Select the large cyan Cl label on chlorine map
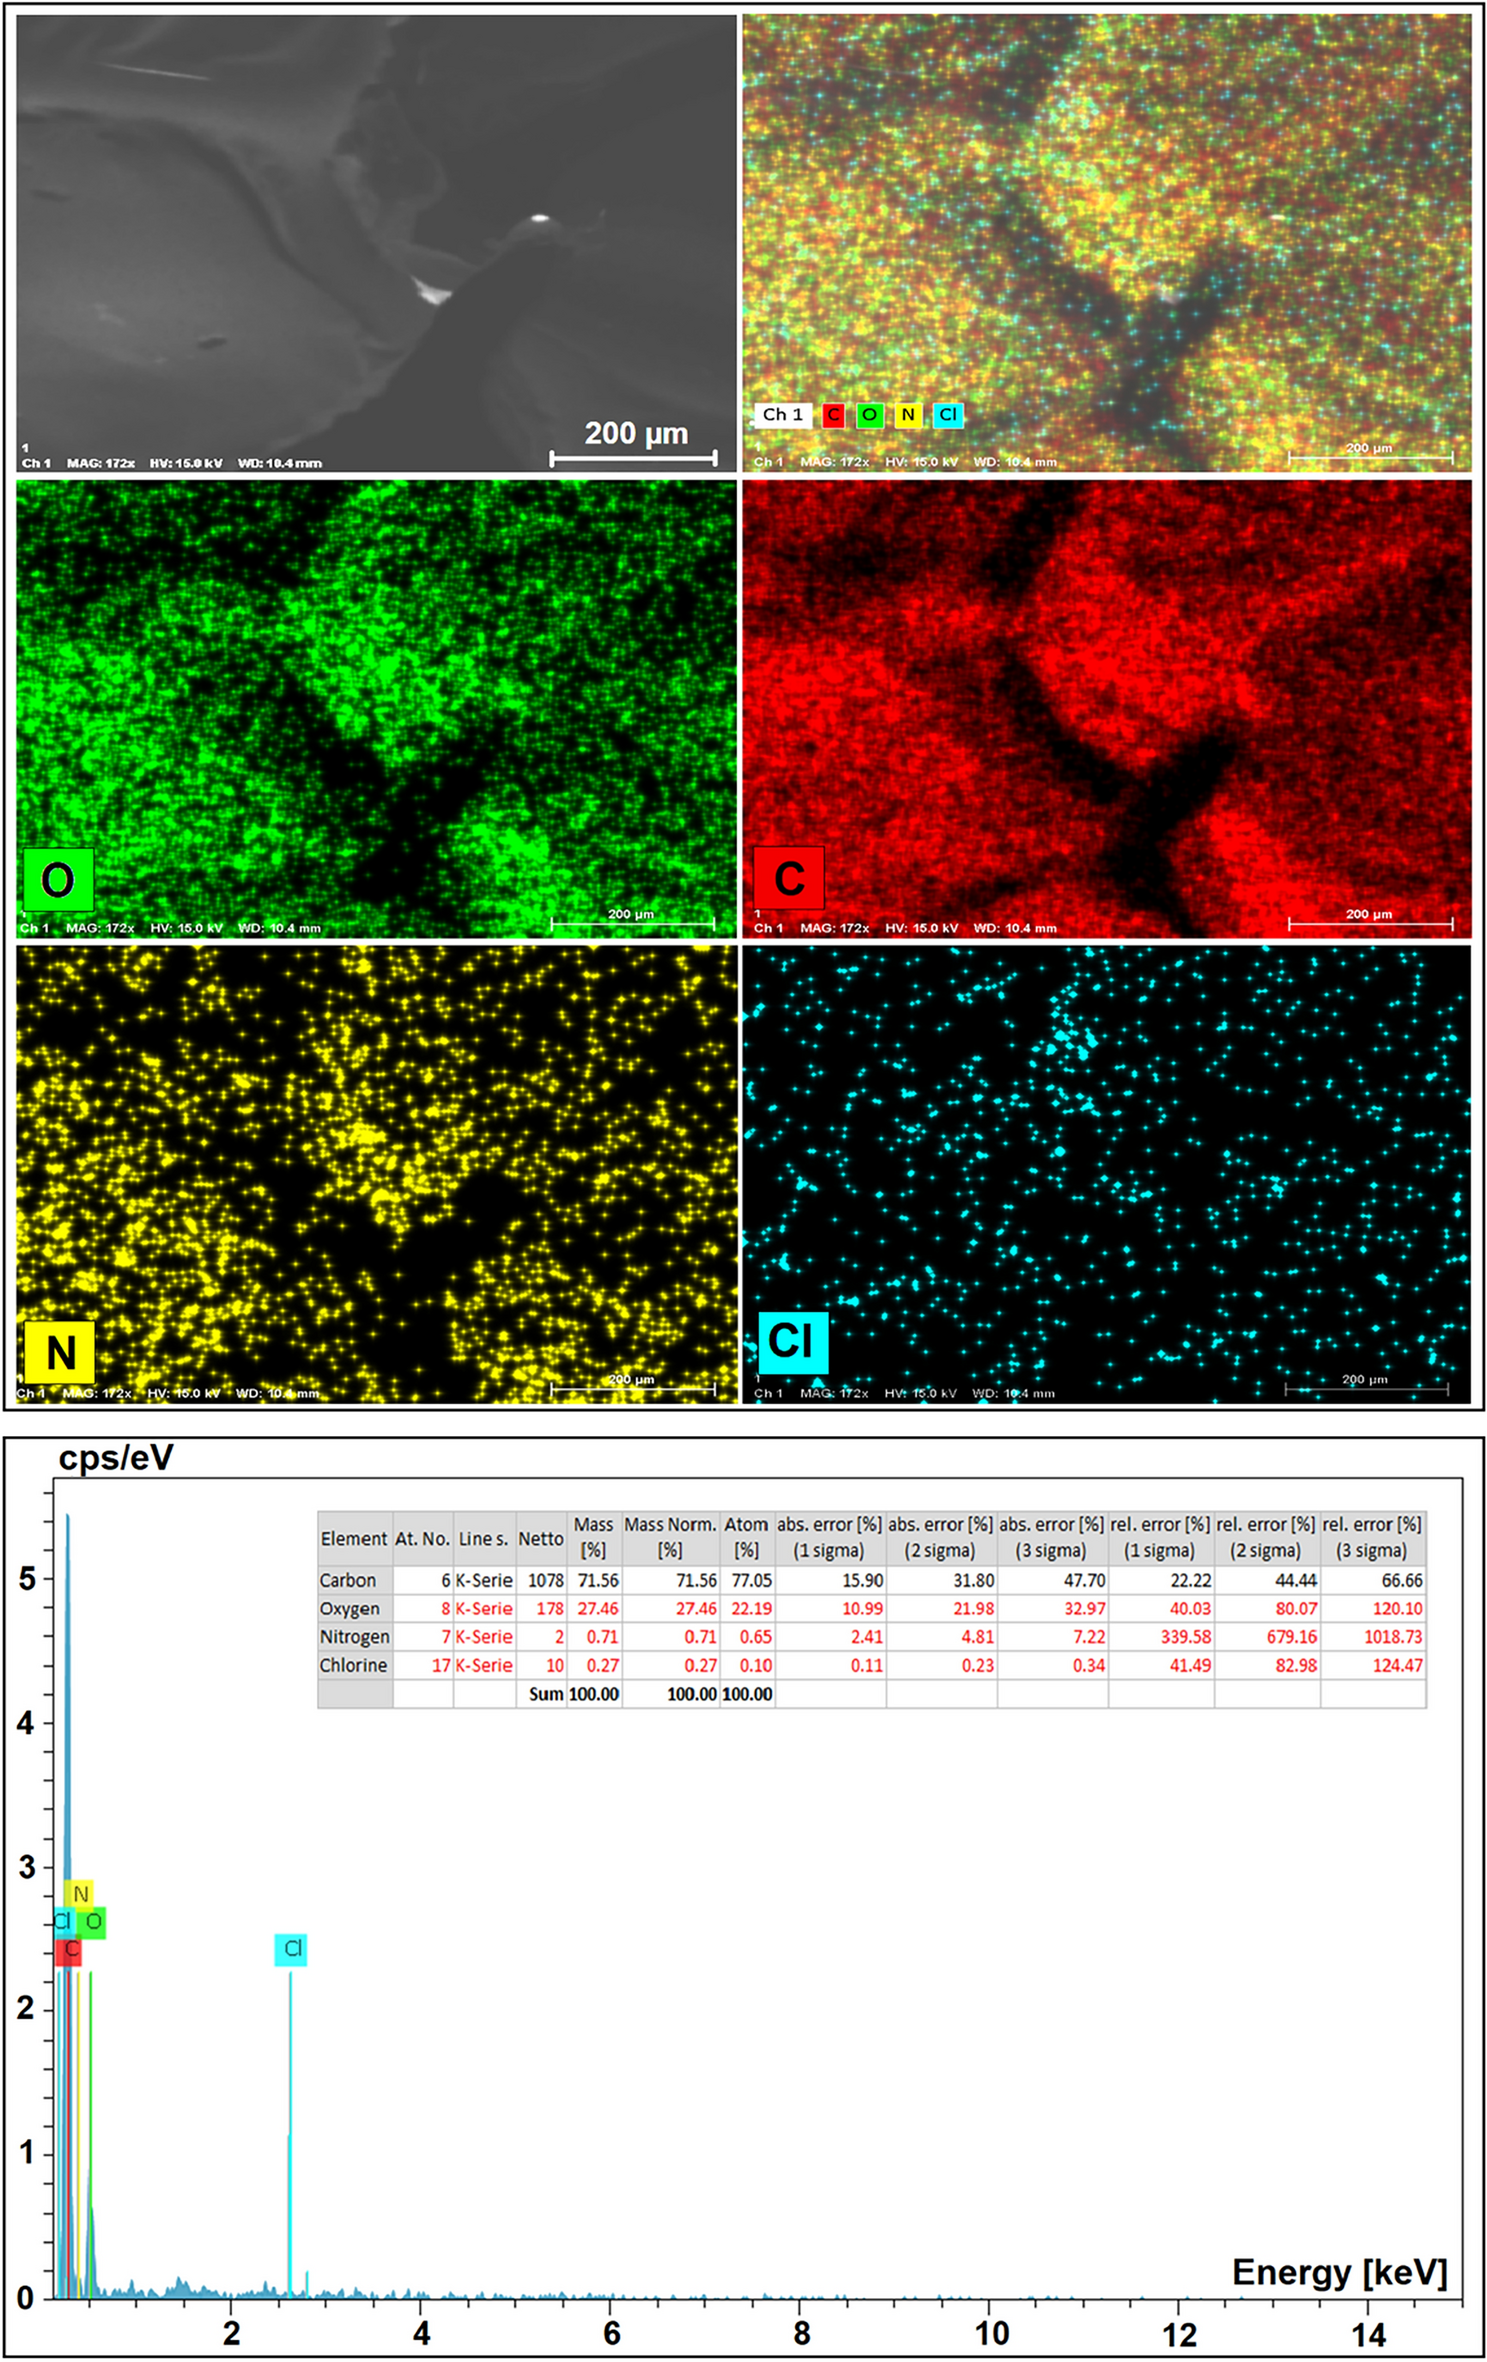 coord(792,1341)
